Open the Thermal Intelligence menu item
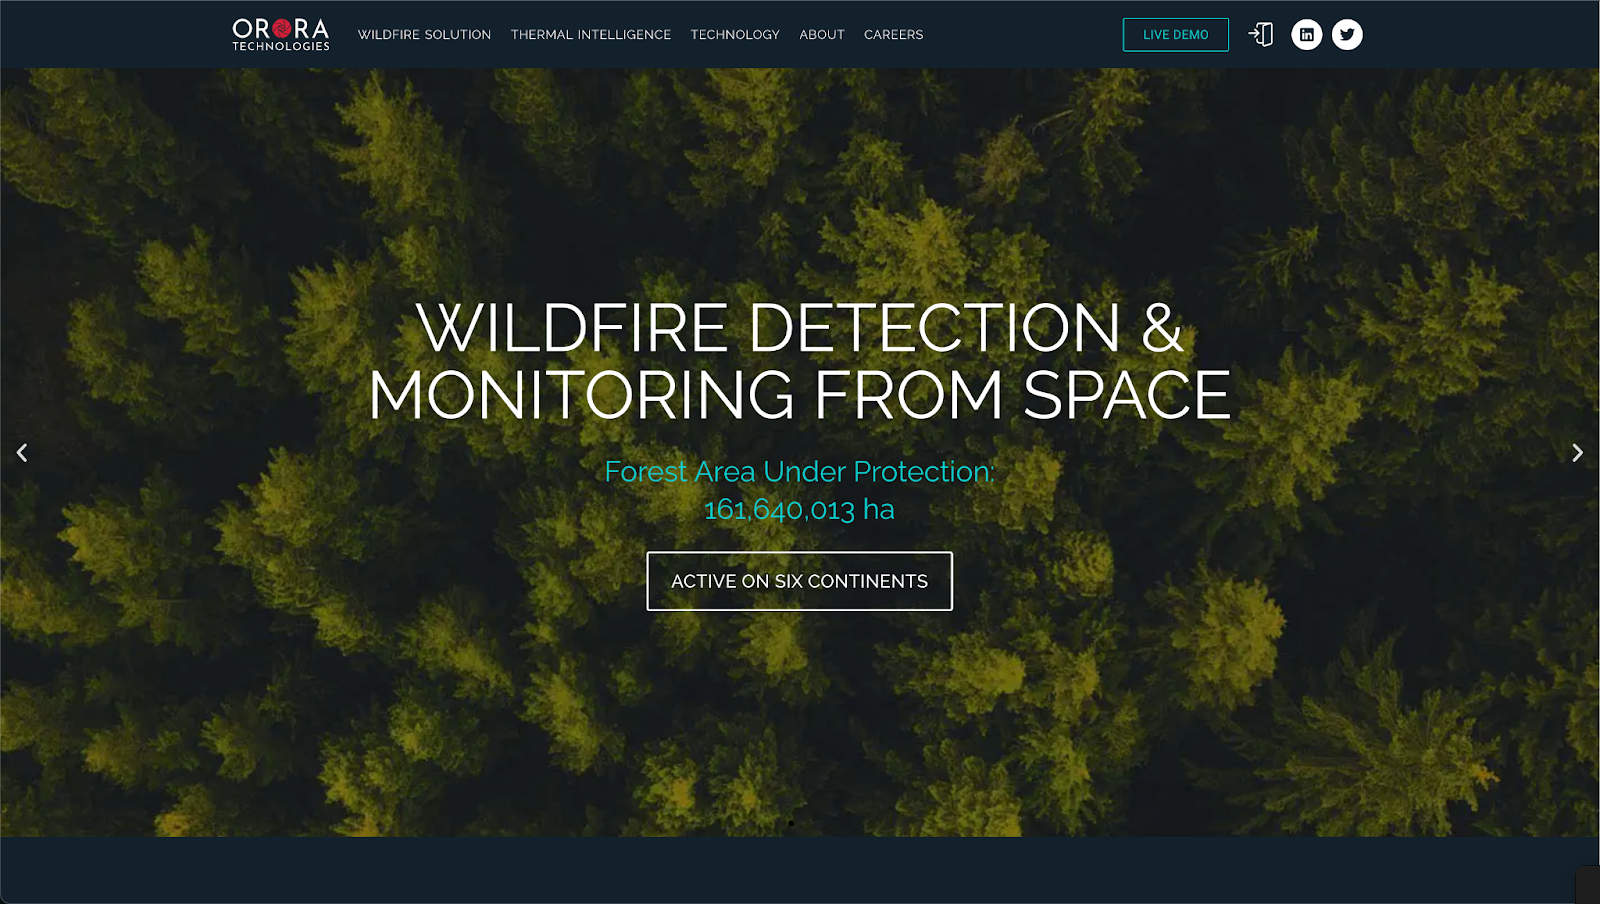Image resolution: width=1600 pixels, height=904 pixels. tap(590, 35)
